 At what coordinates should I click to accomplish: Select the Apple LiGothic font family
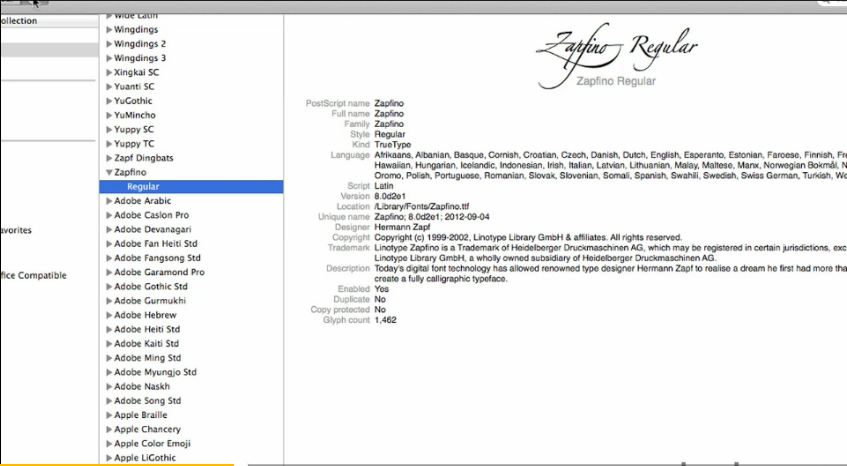(145, 458)
